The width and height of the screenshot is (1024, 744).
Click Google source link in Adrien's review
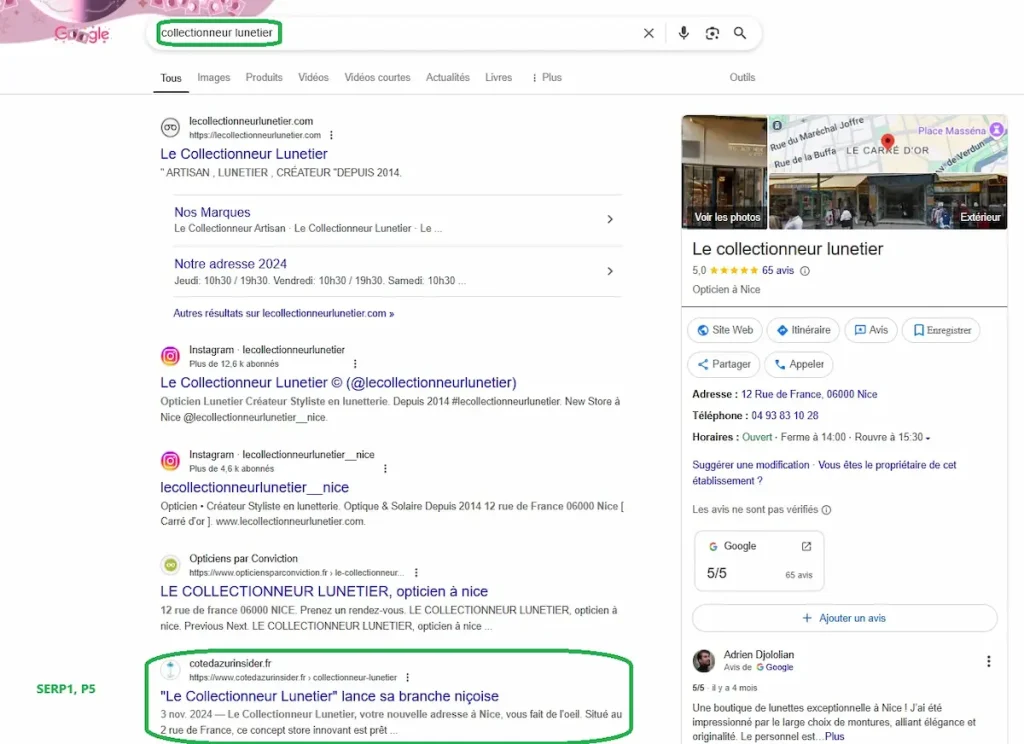(x=775, y=668)
